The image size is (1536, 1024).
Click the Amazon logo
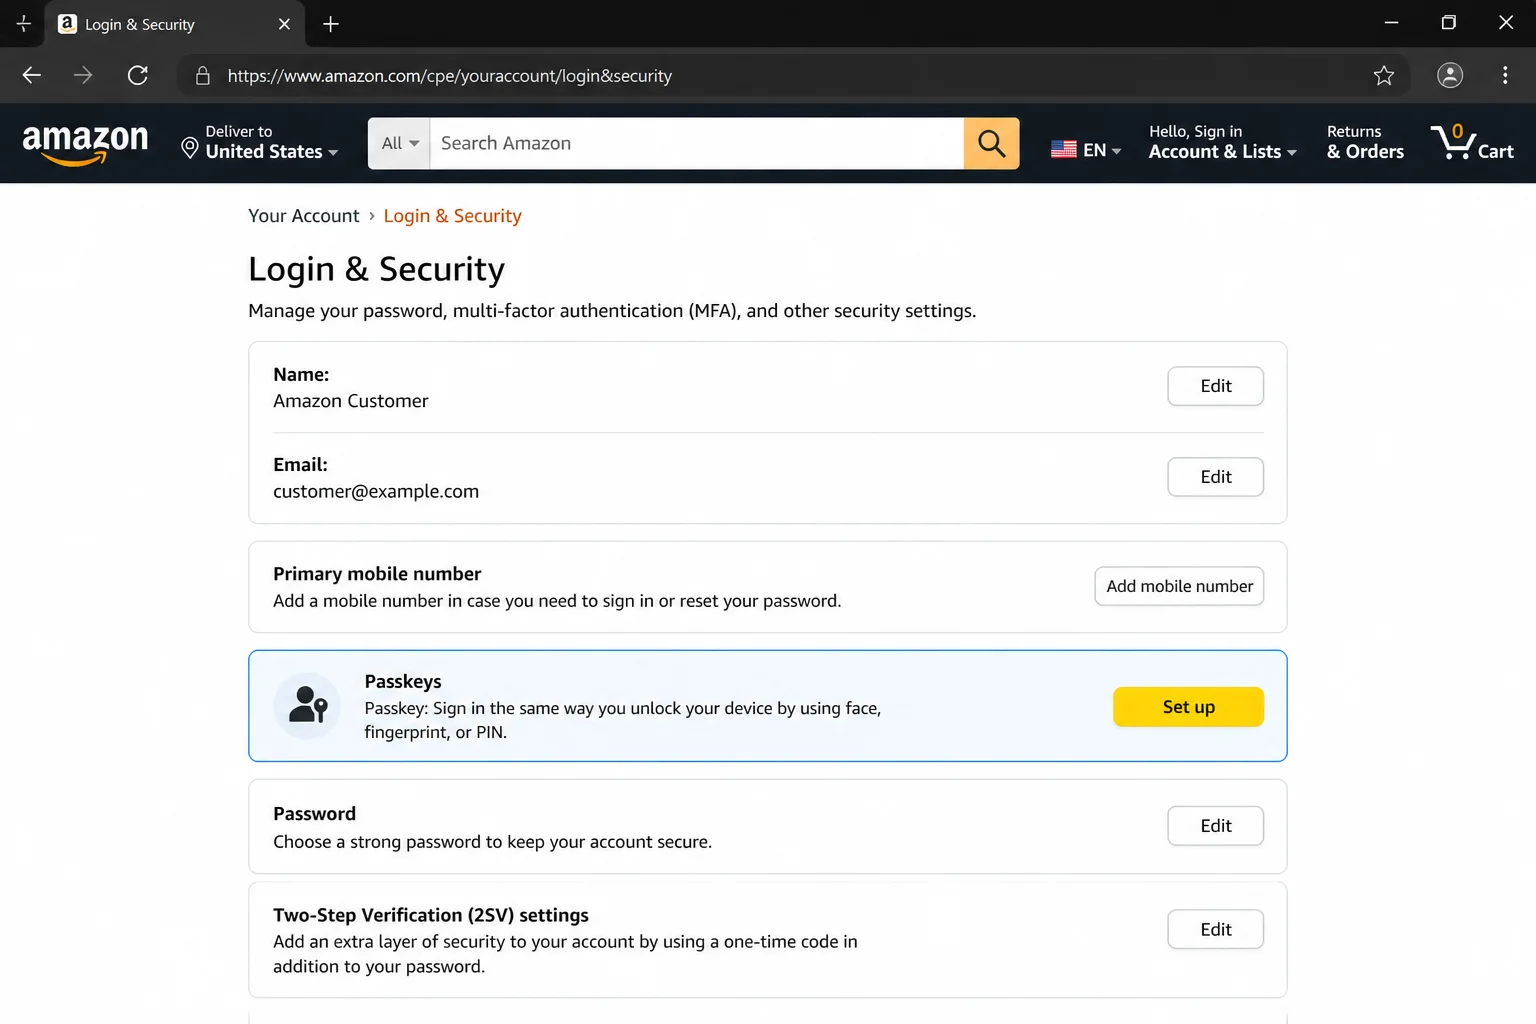pyautogui.click(x=85, y=144)
